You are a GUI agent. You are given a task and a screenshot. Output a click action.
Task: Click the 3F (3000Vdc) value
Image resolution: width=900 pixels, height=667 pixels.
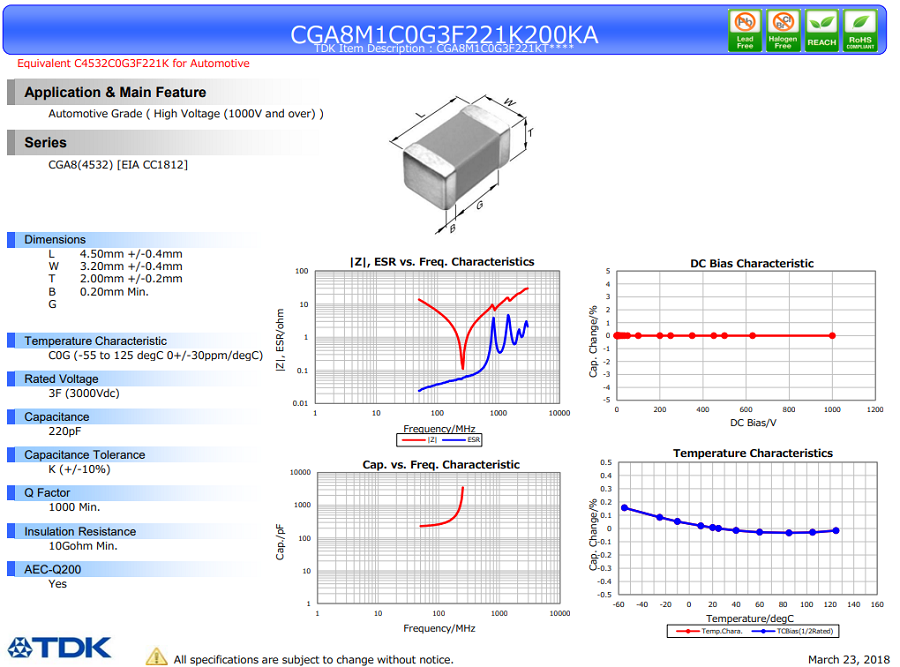84,393
